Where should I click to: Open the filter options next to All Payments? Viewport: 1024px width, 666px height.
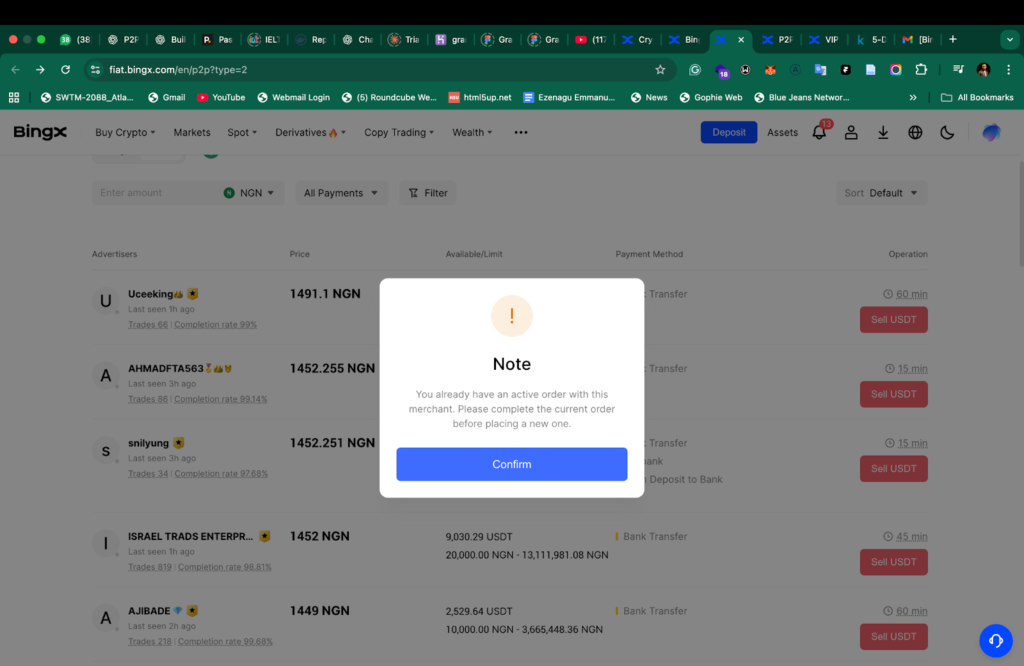(427, 192)
